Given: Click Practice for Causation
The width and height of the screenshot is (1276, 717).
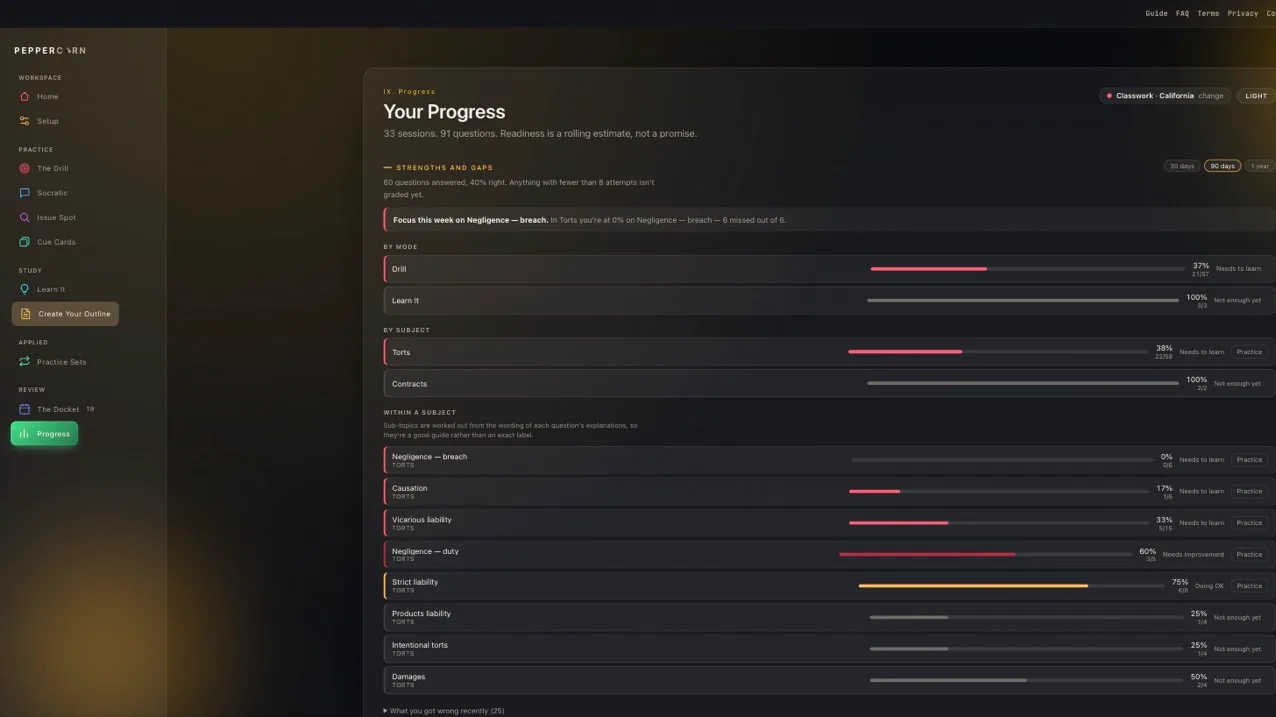Looking at the screenshot, I should pos(1249,491).
